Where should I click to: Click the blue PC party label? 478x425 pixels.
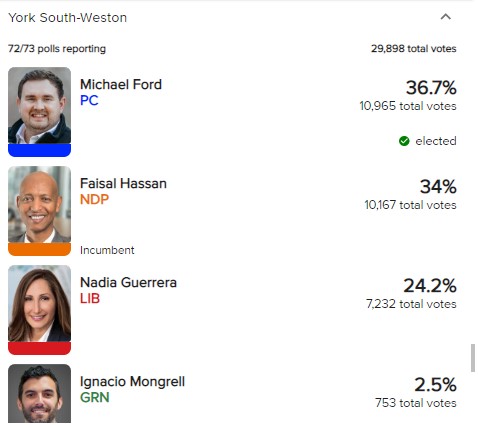(x=89, y=100)
